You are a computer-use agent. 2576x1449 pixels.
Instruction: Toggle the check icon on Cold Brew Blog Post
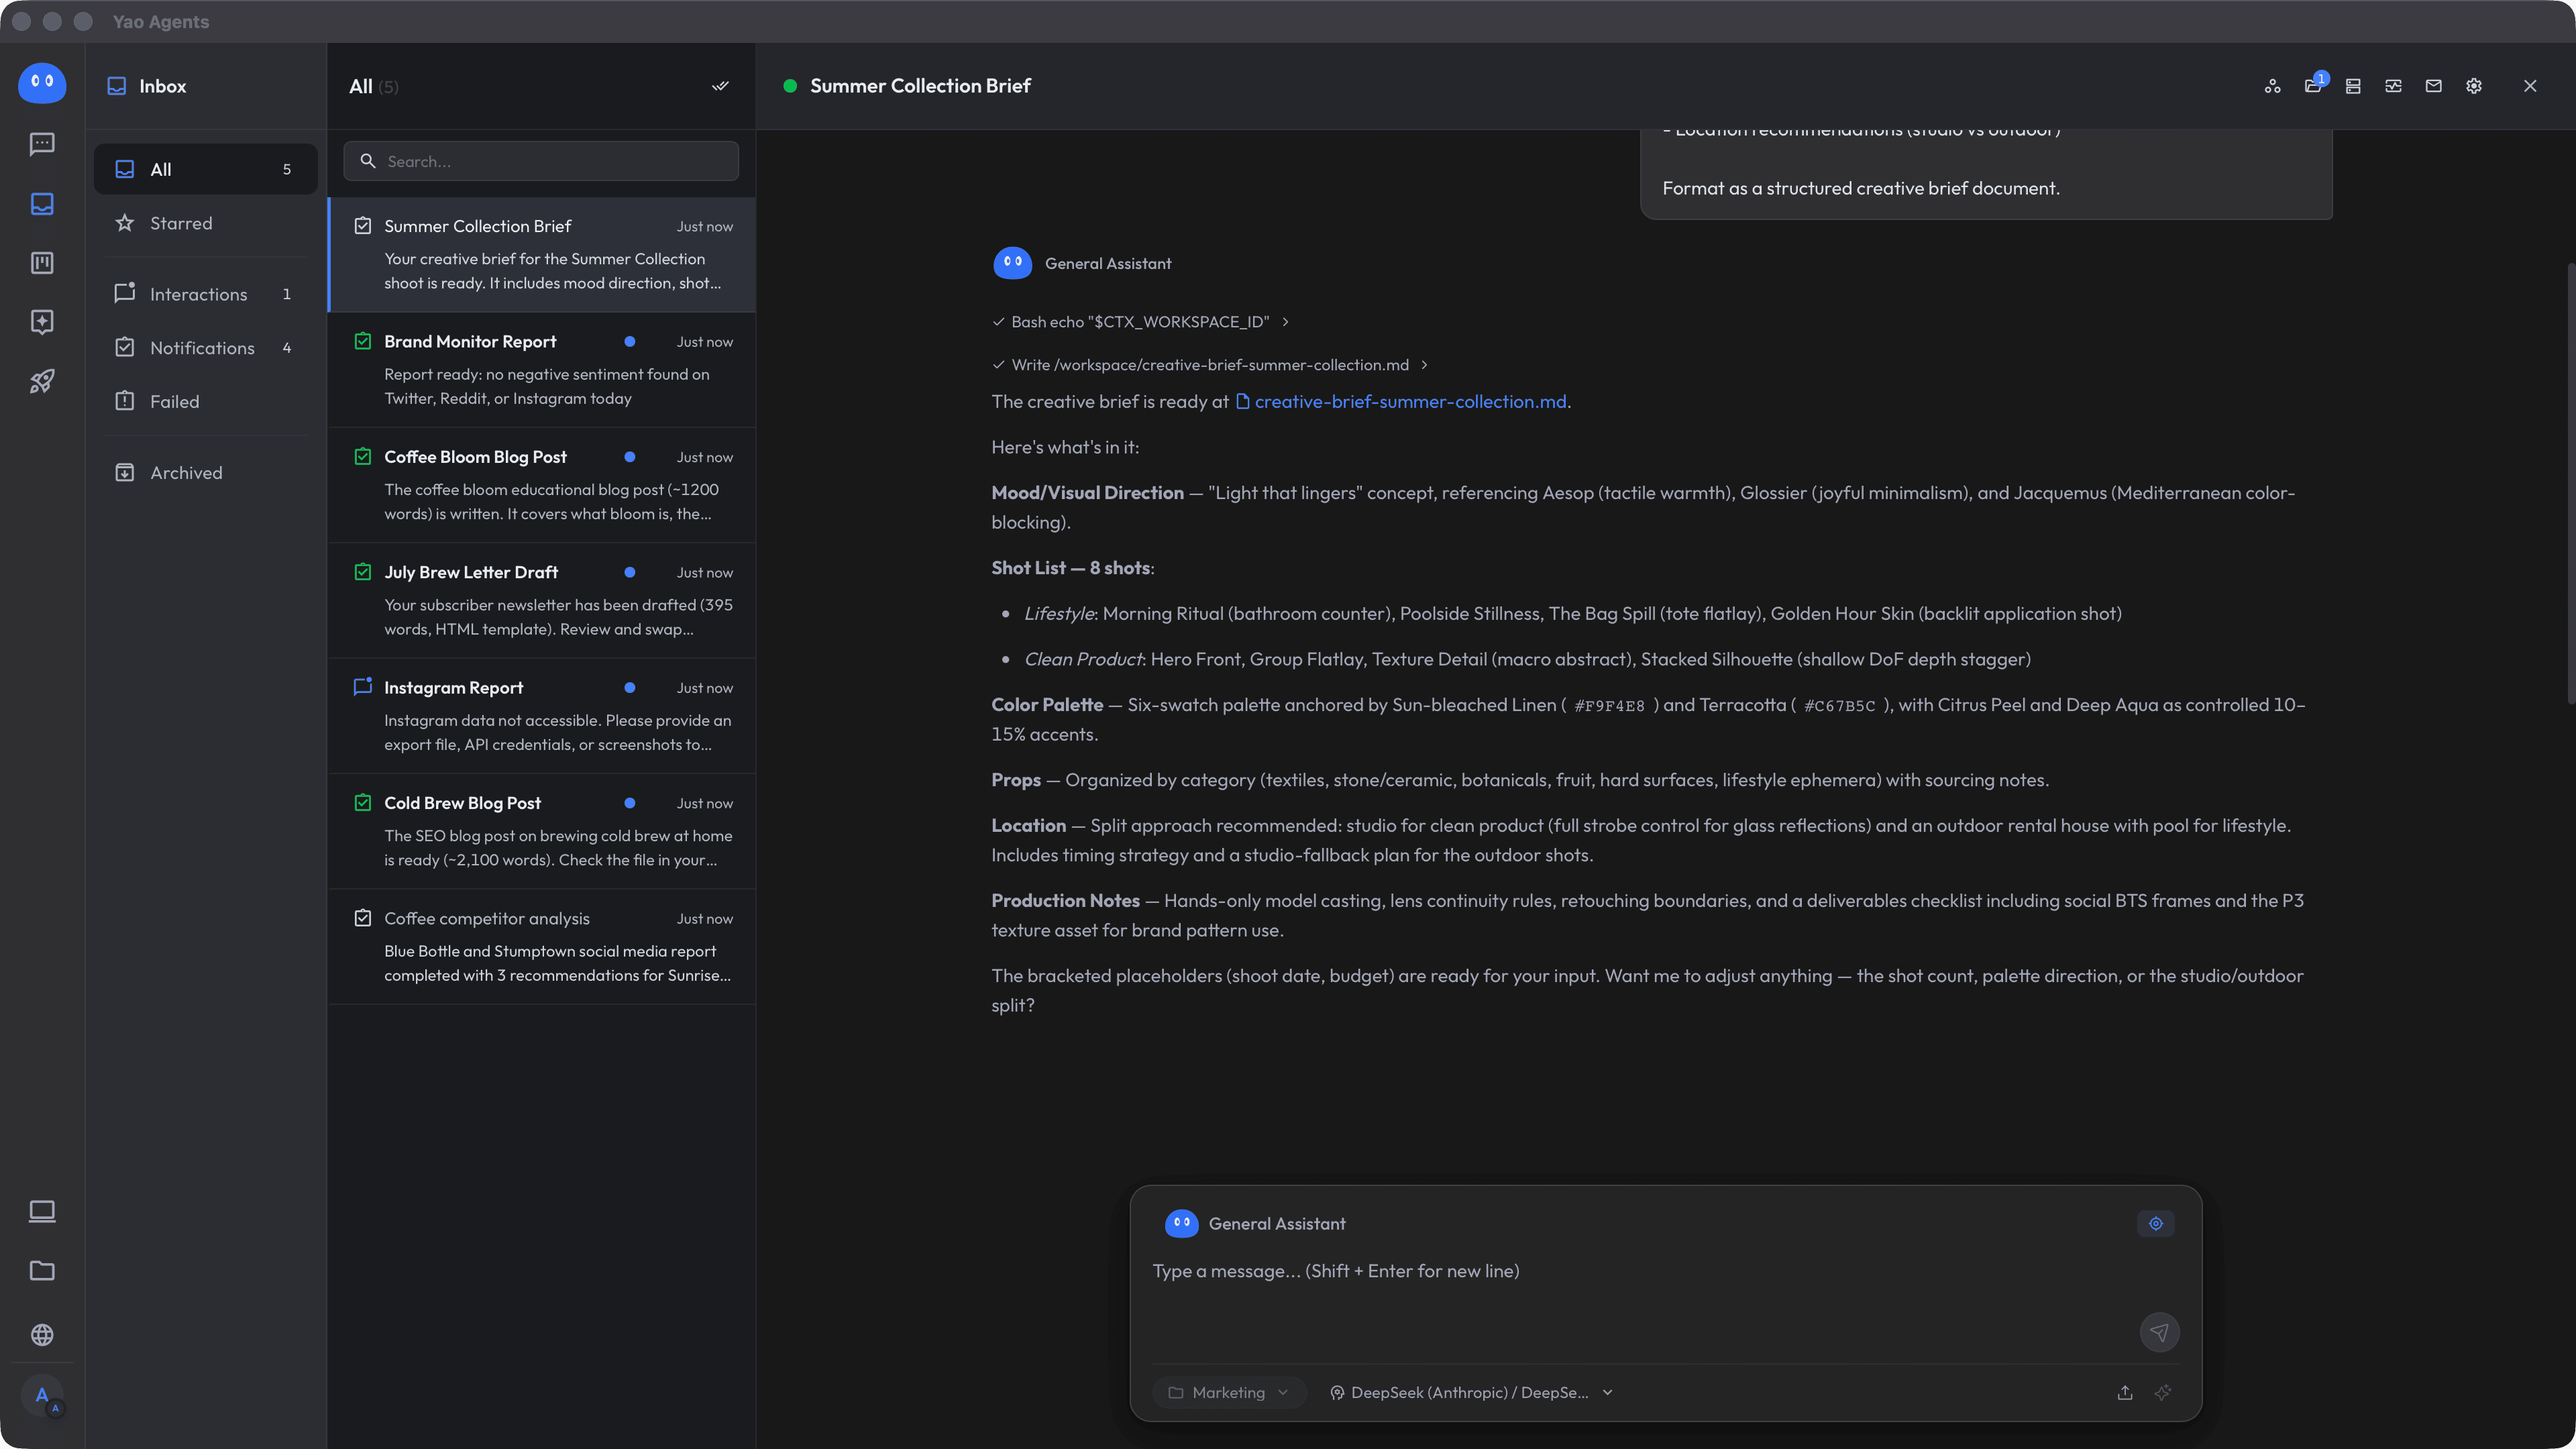363,803
